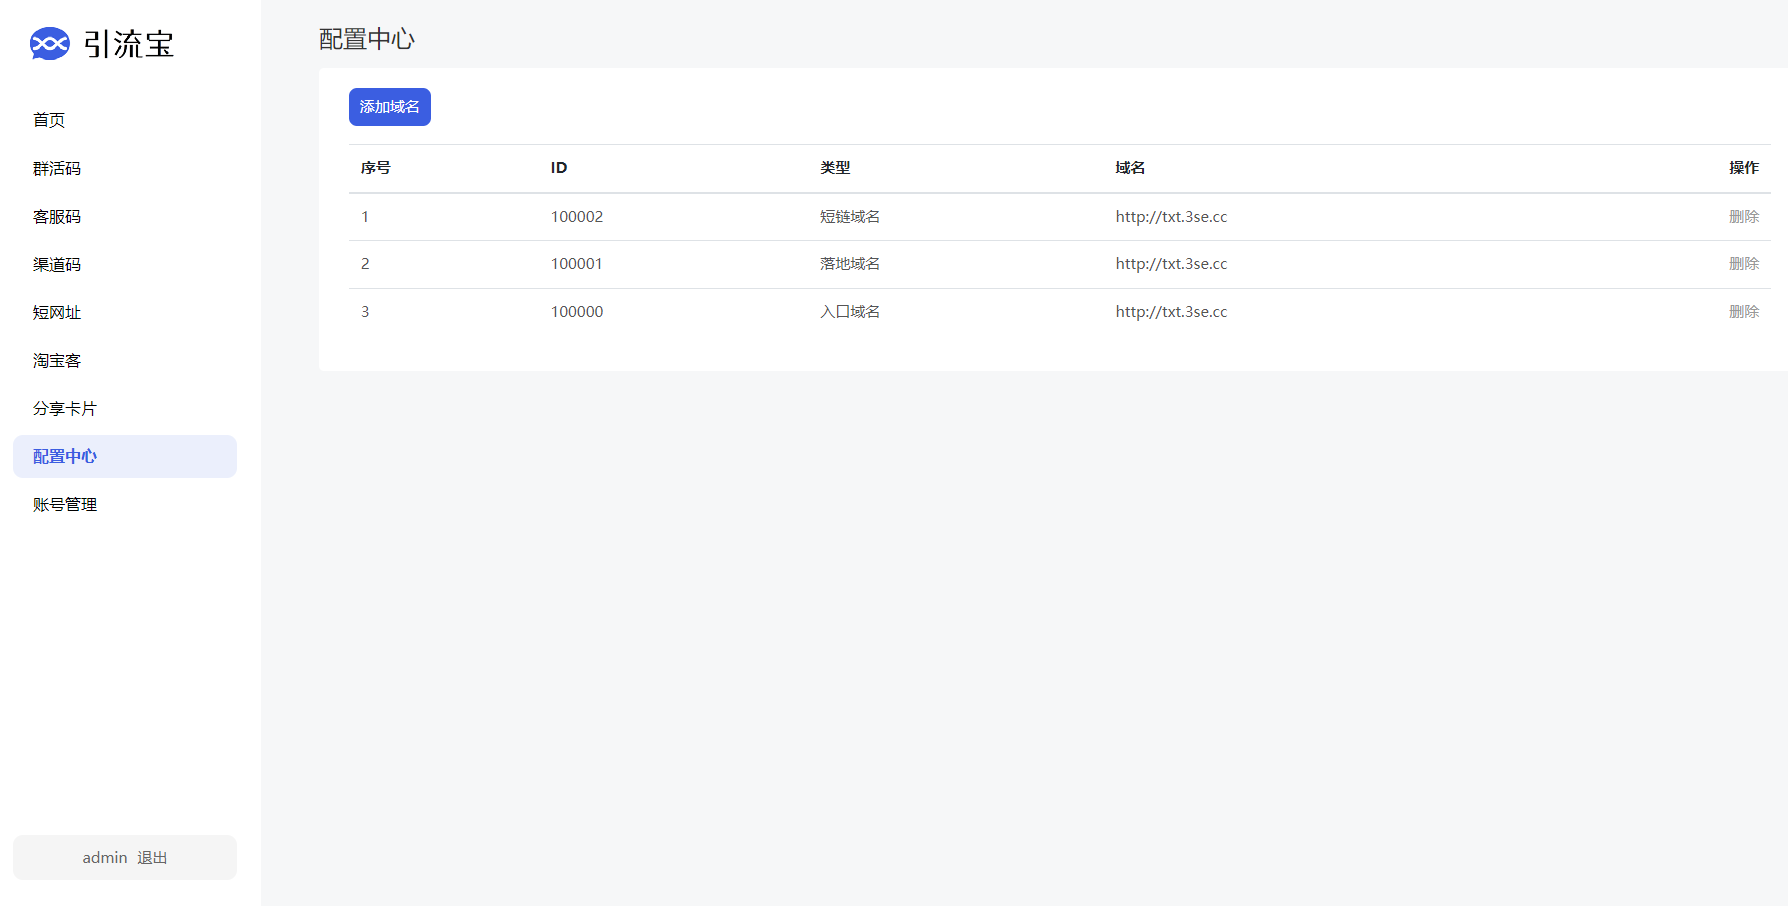Go to 分享卡片 page
The height and width of the screenshot is (906, 1788).
pyautogui.click(x=65, y=408)
